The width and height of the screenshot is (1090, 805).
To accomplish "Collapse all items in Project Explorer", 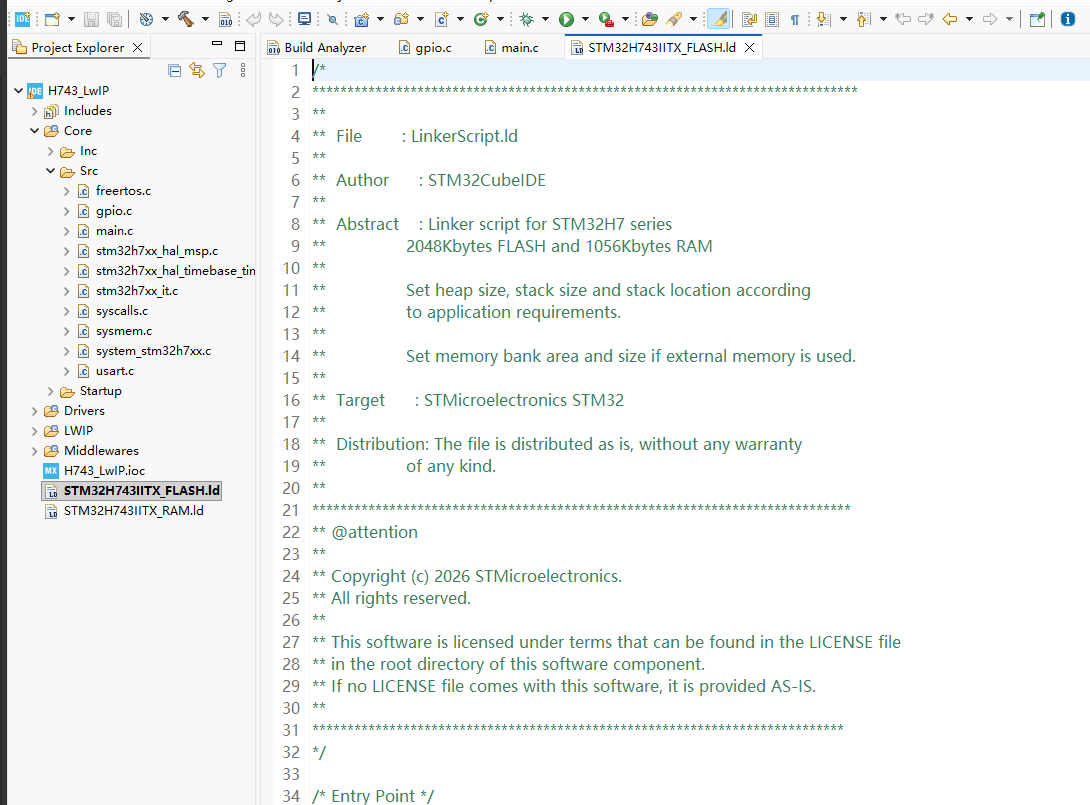I will [175, 70].
